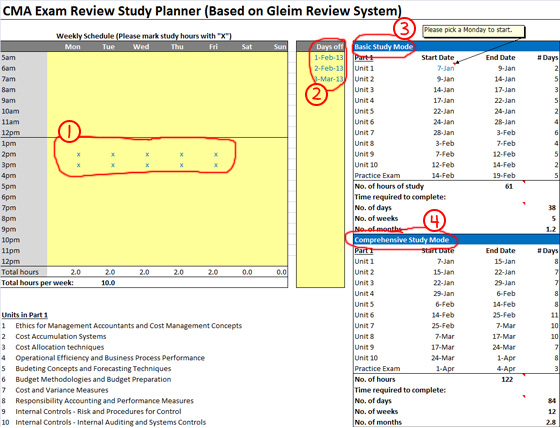Screen dimensions: 560x428
Task: Click red comment marker beside hours of study 61
Action: tap(524, 182)
